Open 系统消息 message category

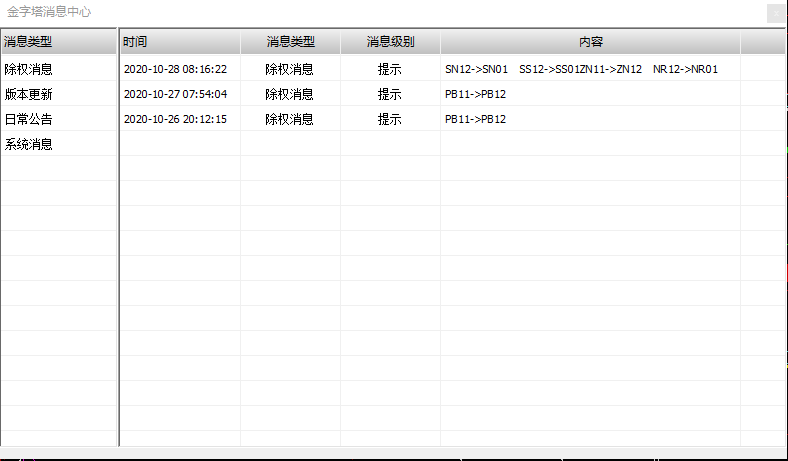coord(28,144)
